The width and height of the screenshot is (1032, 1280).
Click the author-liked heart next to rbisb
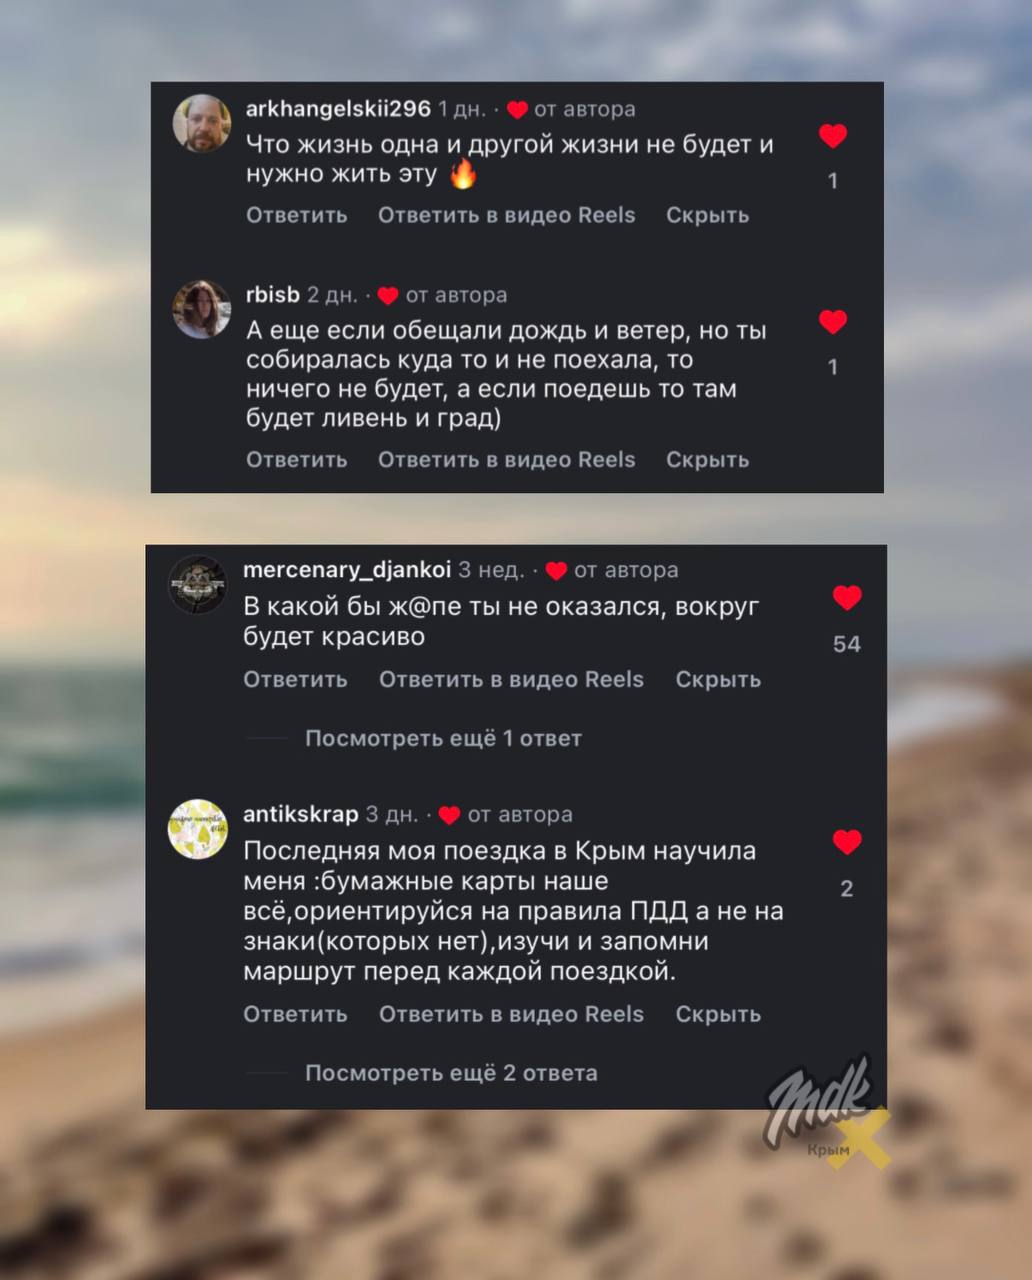(389, 296)
